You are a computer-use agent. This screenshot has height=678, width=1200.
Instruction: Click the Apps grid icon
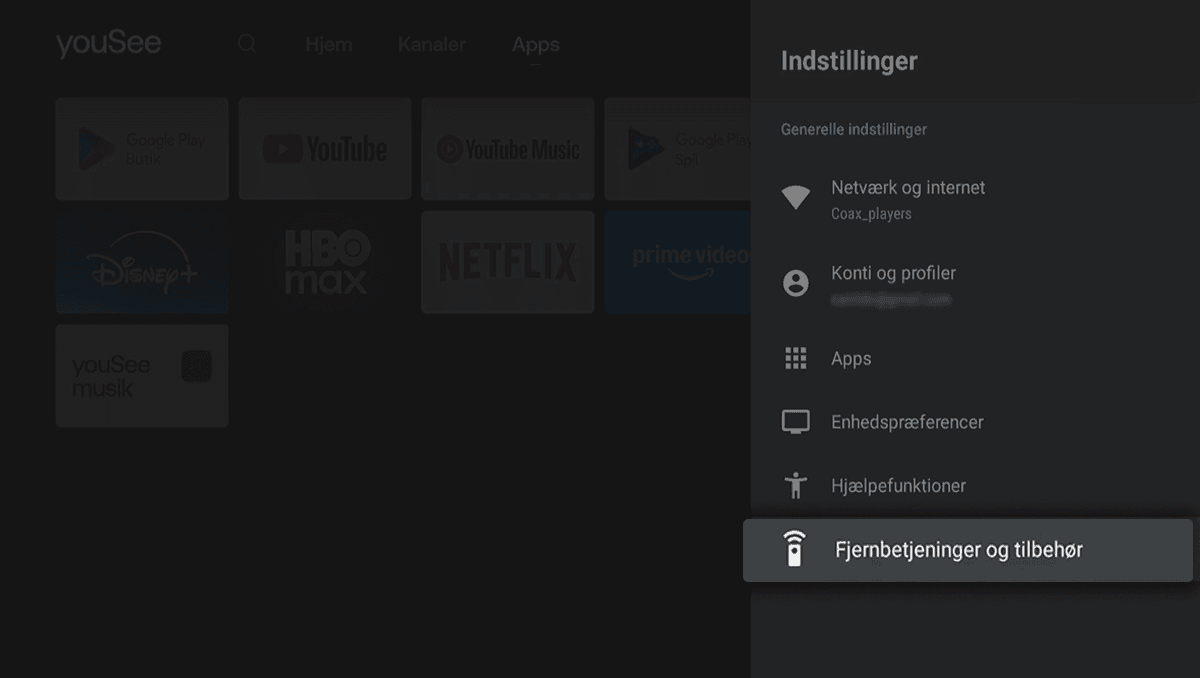(795, 359)
